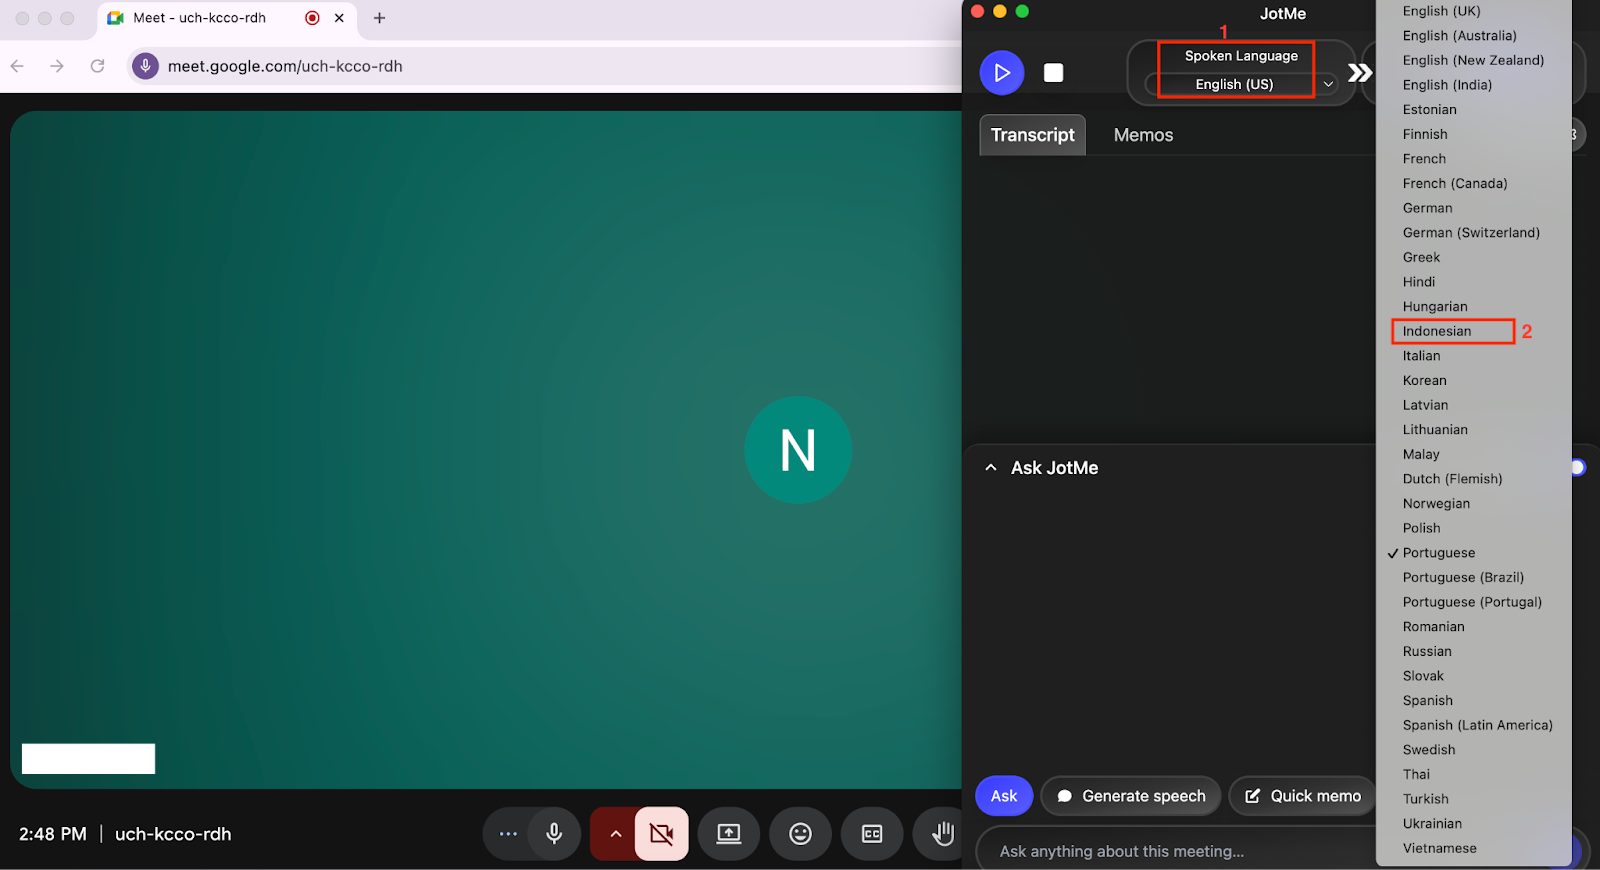1600x870 pixels.
Task: Select the checked Portuguese option
Action: pyautogui.click(x=1438, y=553)
